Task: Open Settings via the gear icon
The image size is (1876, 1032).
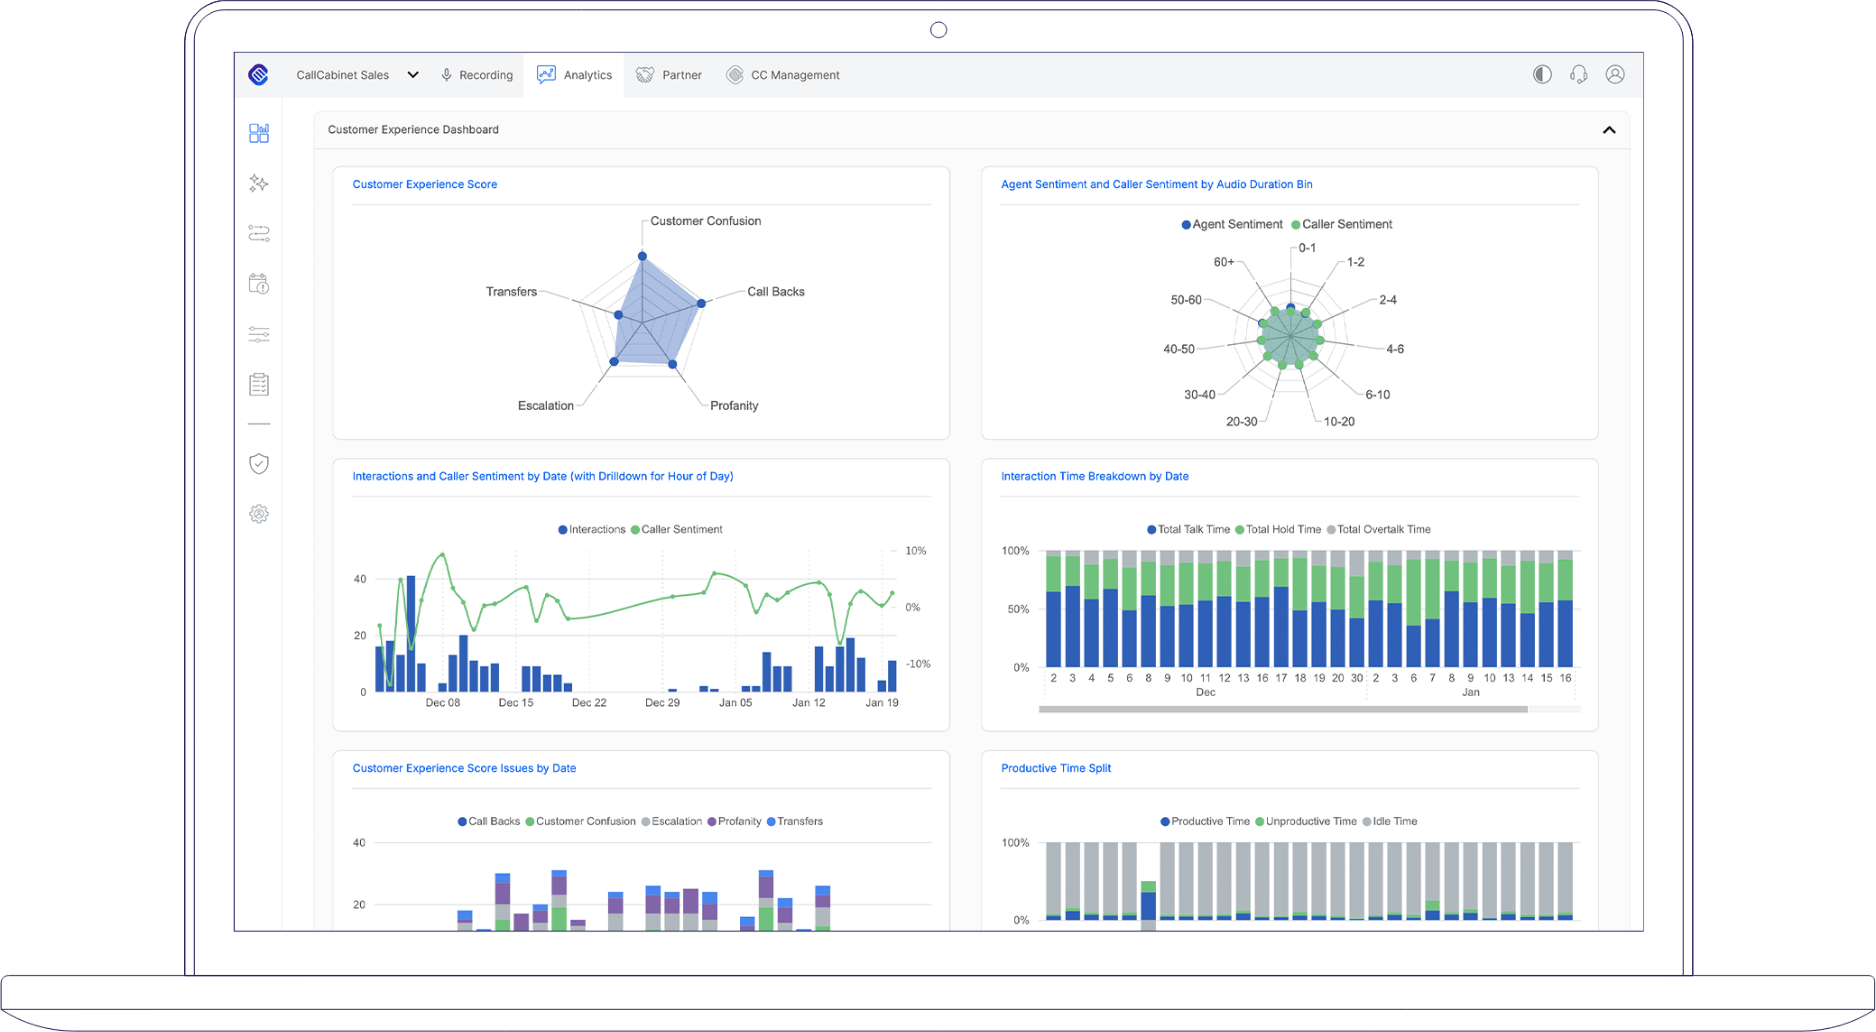Action: (x=259, y=513)
